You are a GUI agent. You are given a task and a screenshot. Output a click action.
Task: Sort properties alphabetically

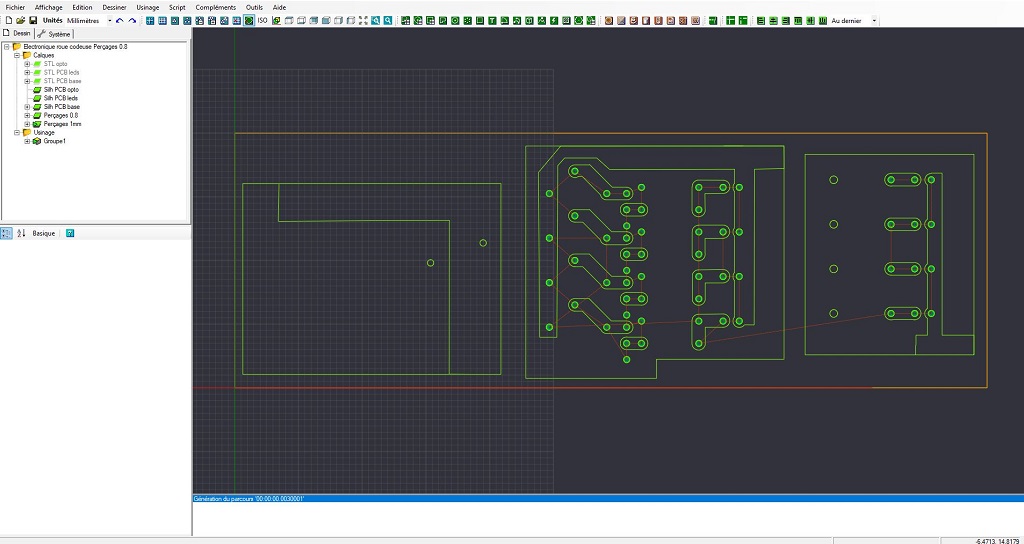pyautogui.click(x=20, y=233)
